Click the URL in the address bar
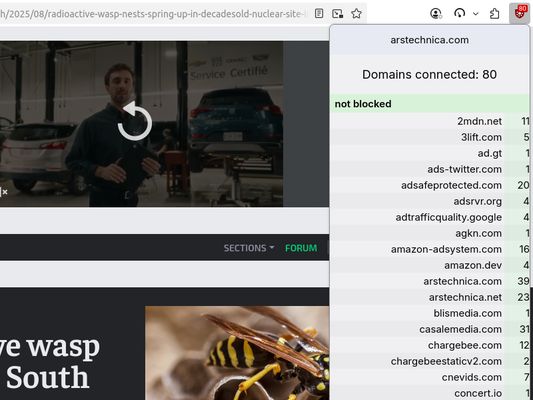Viewport: 533px width, 400px height. [153, 14]
